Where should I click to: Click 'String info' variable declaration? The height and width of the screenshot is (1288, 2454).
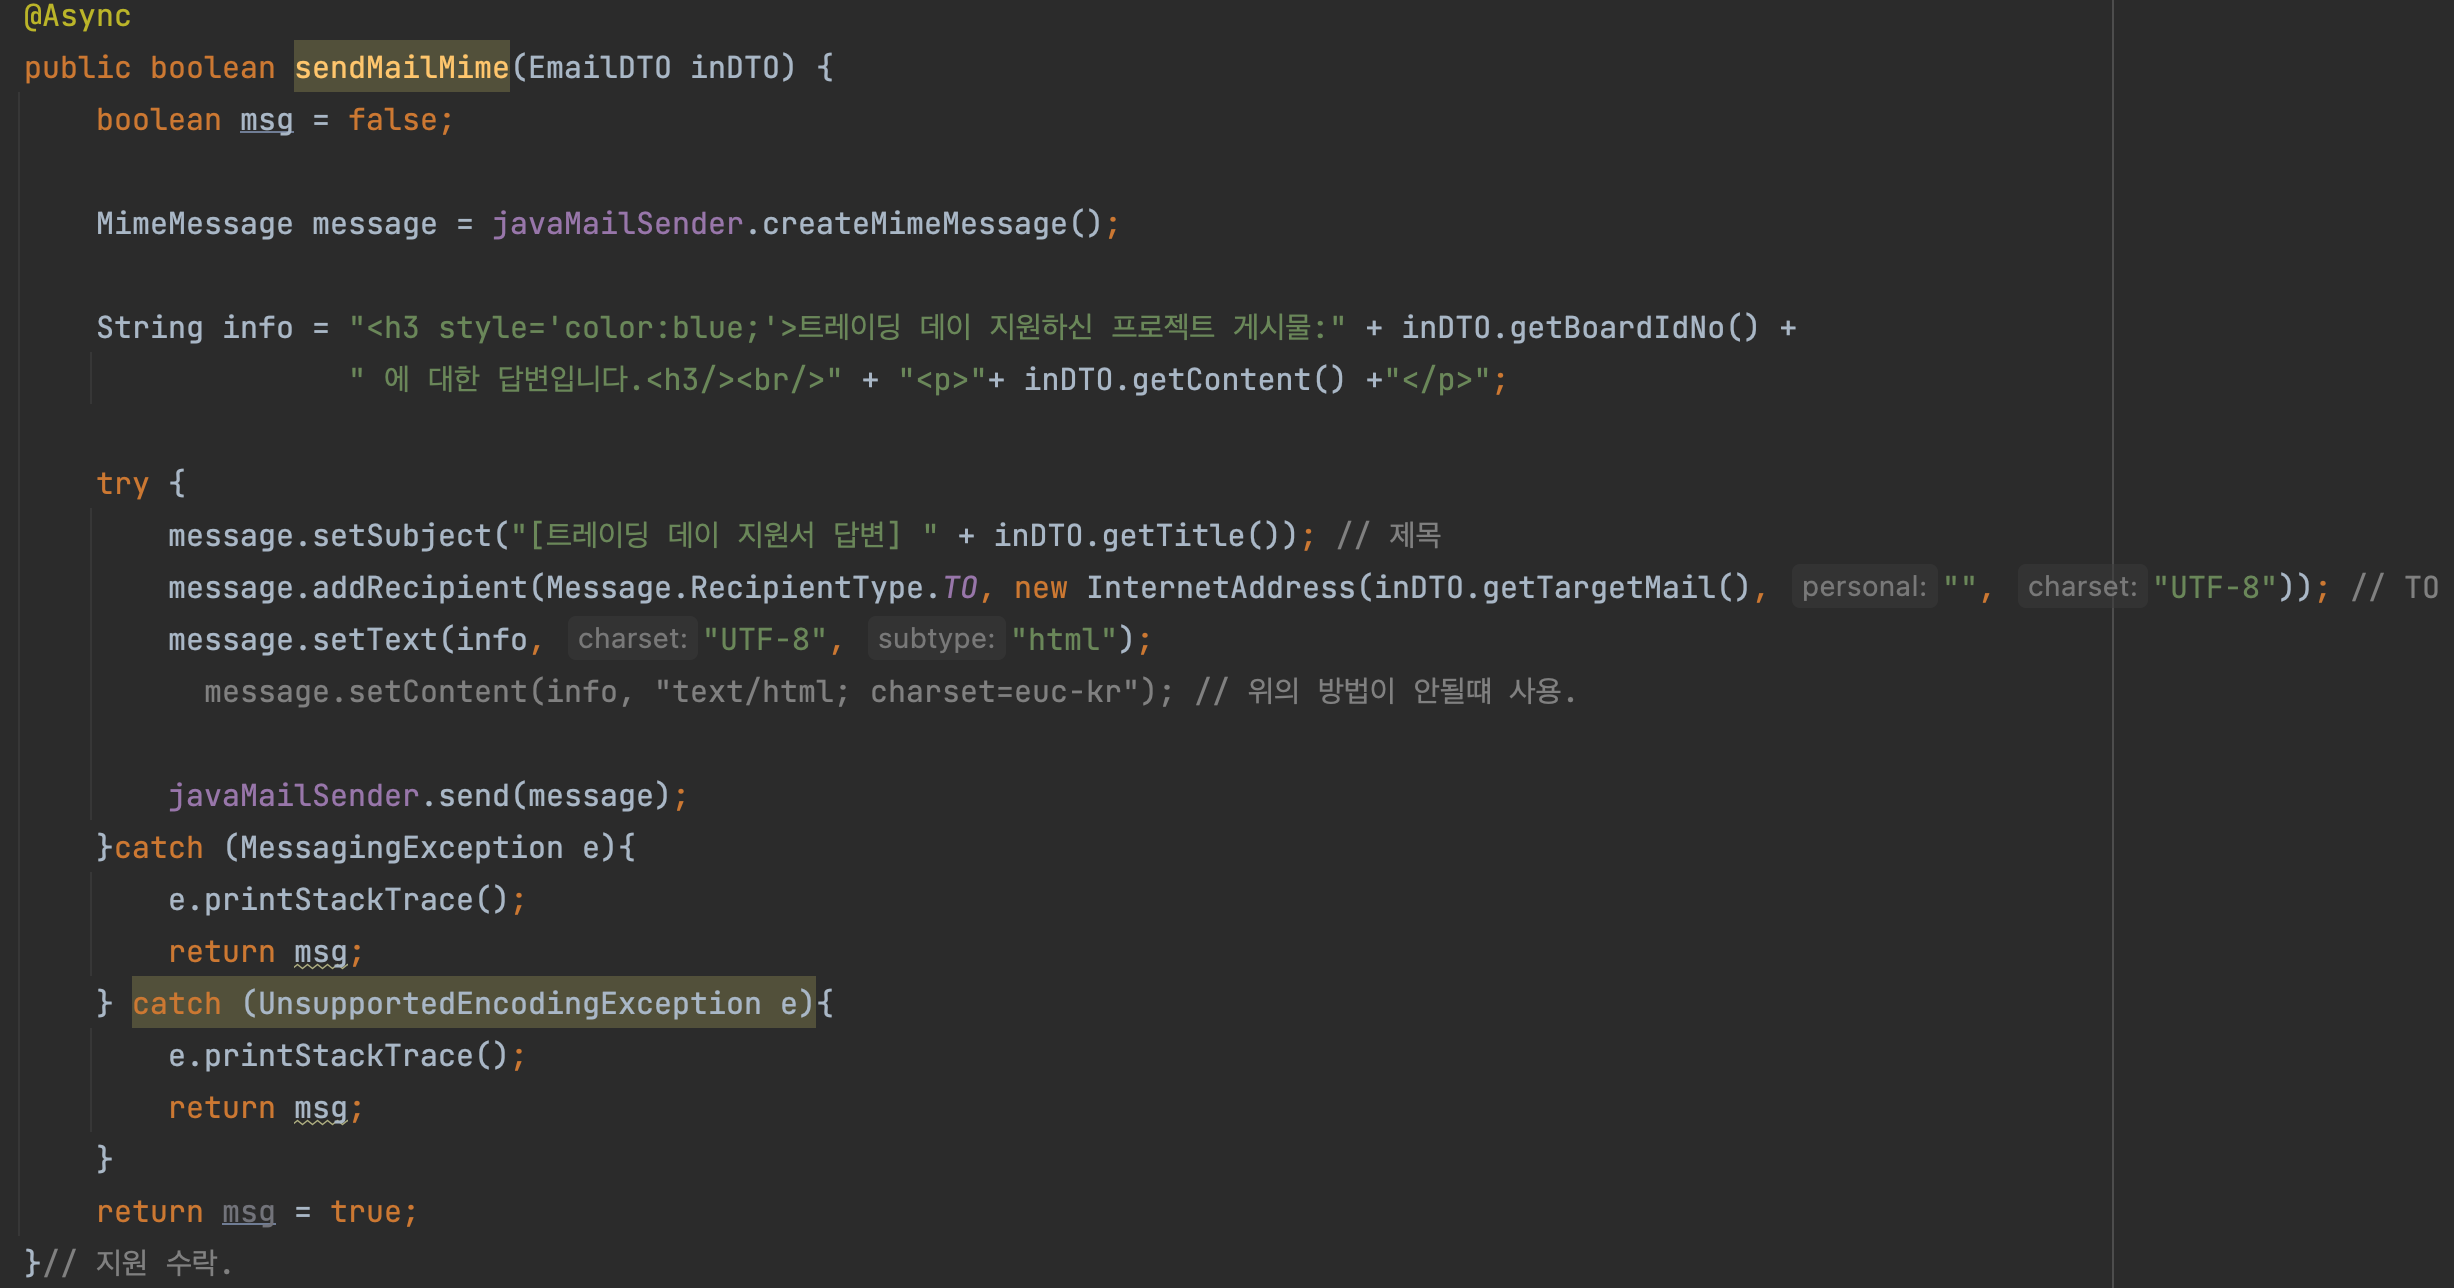(x=195, y=327)
